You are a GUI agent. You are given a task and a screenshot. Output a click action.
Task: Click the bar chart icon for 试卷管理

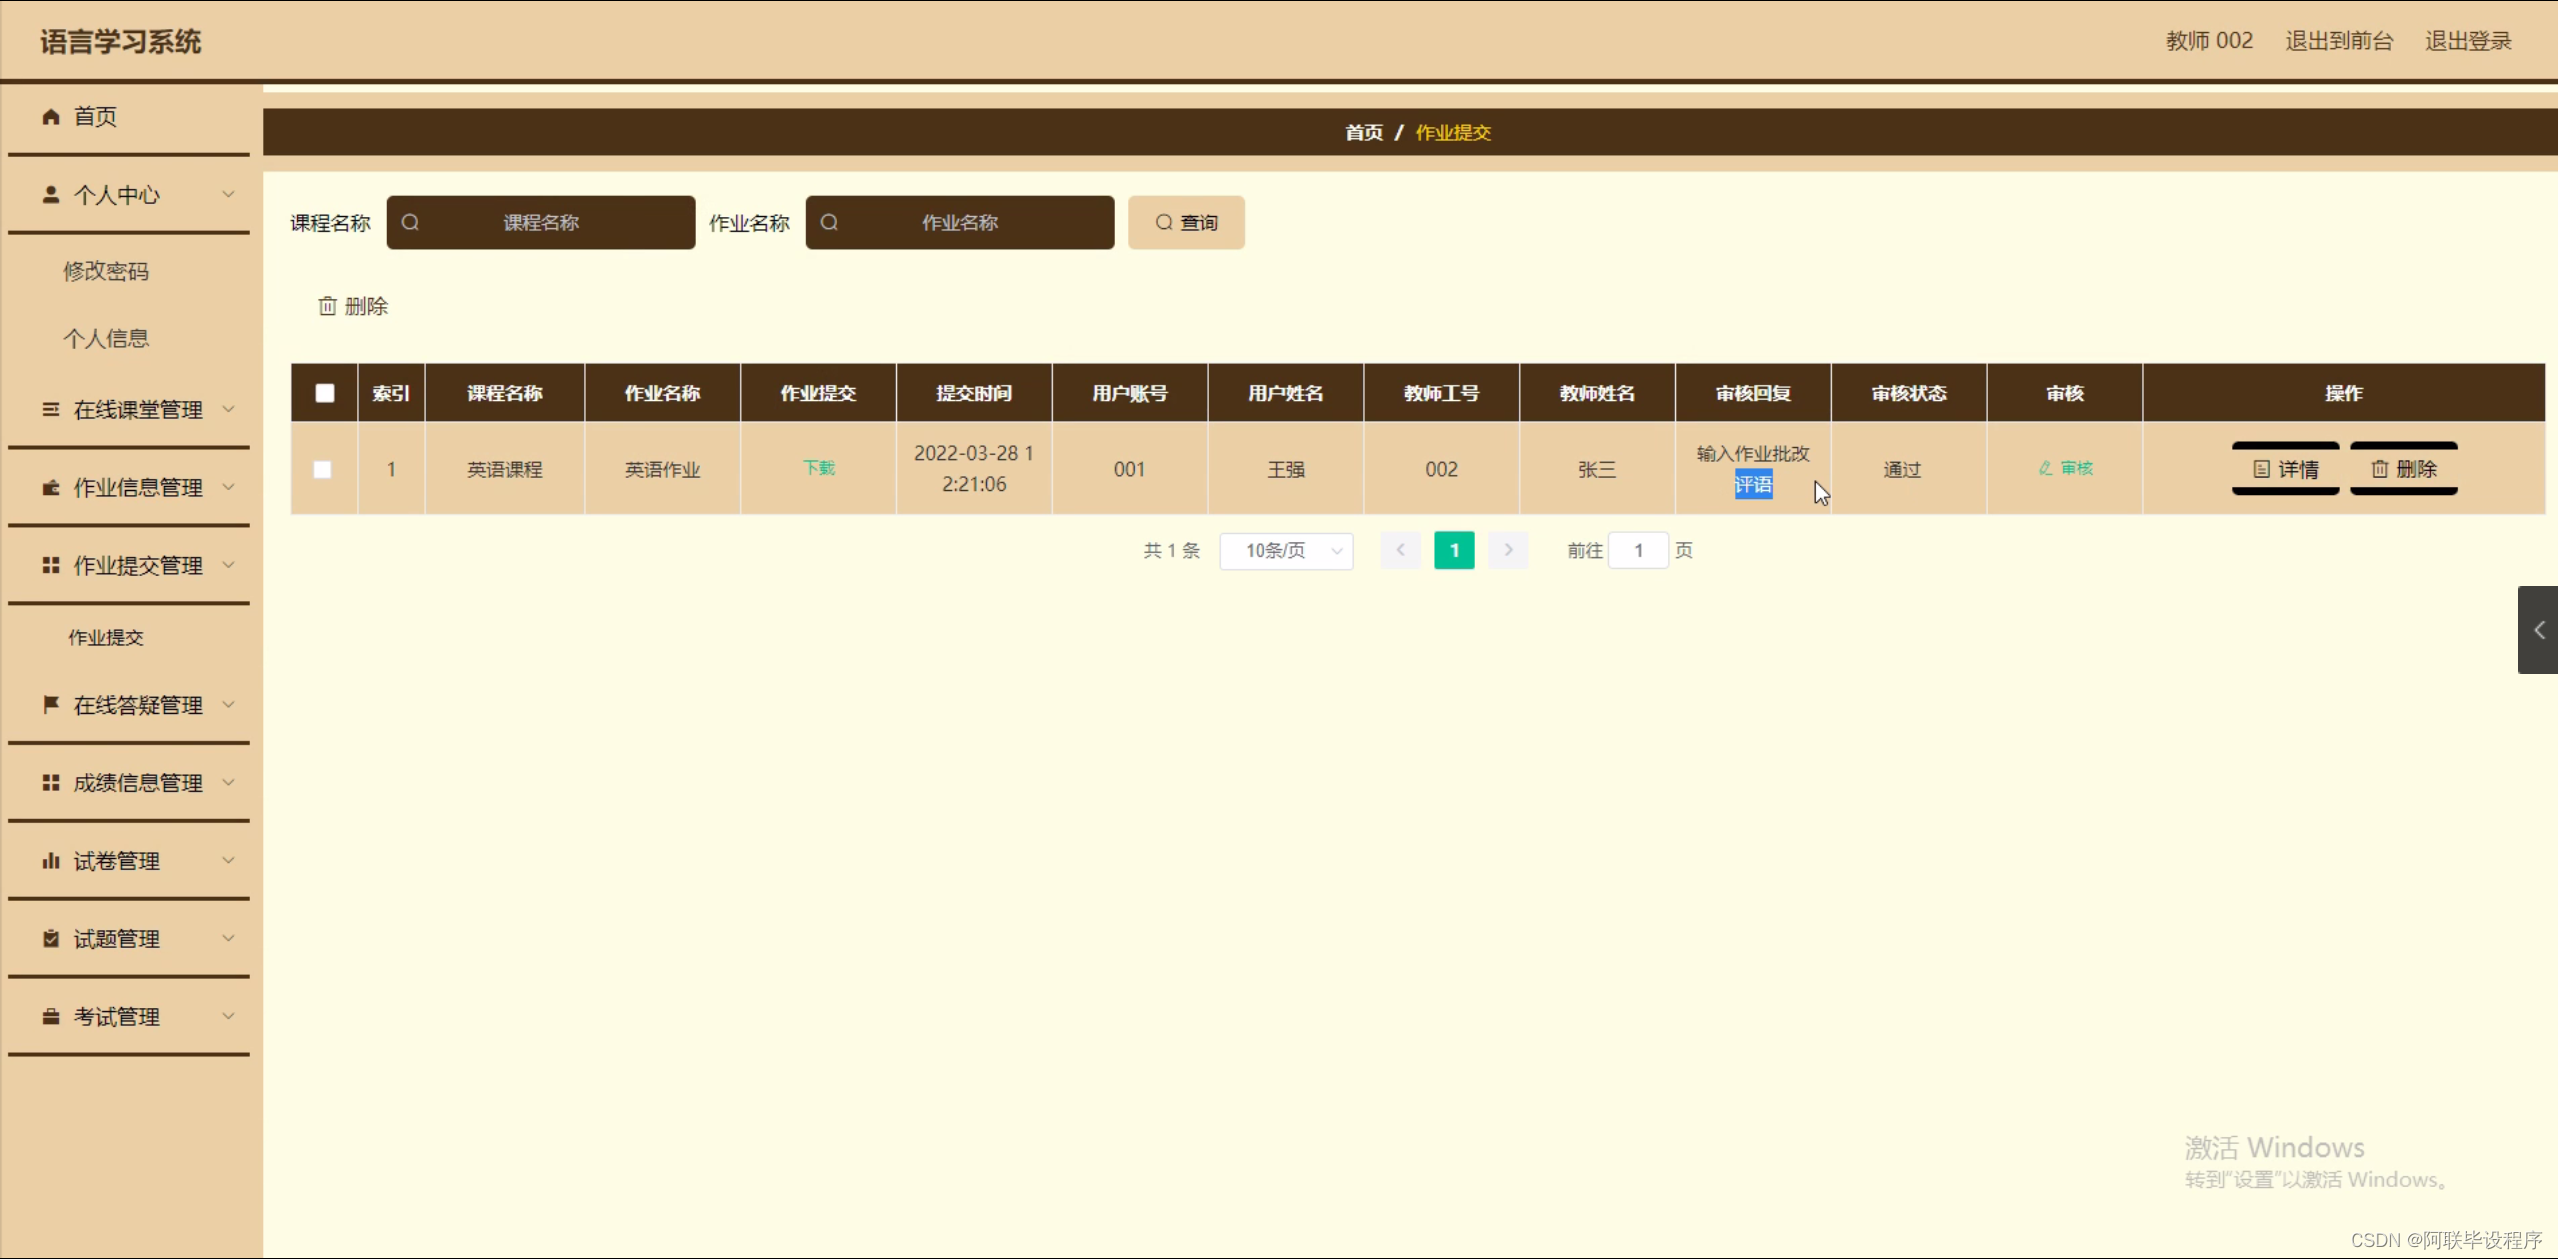click(x=51, y=860)
